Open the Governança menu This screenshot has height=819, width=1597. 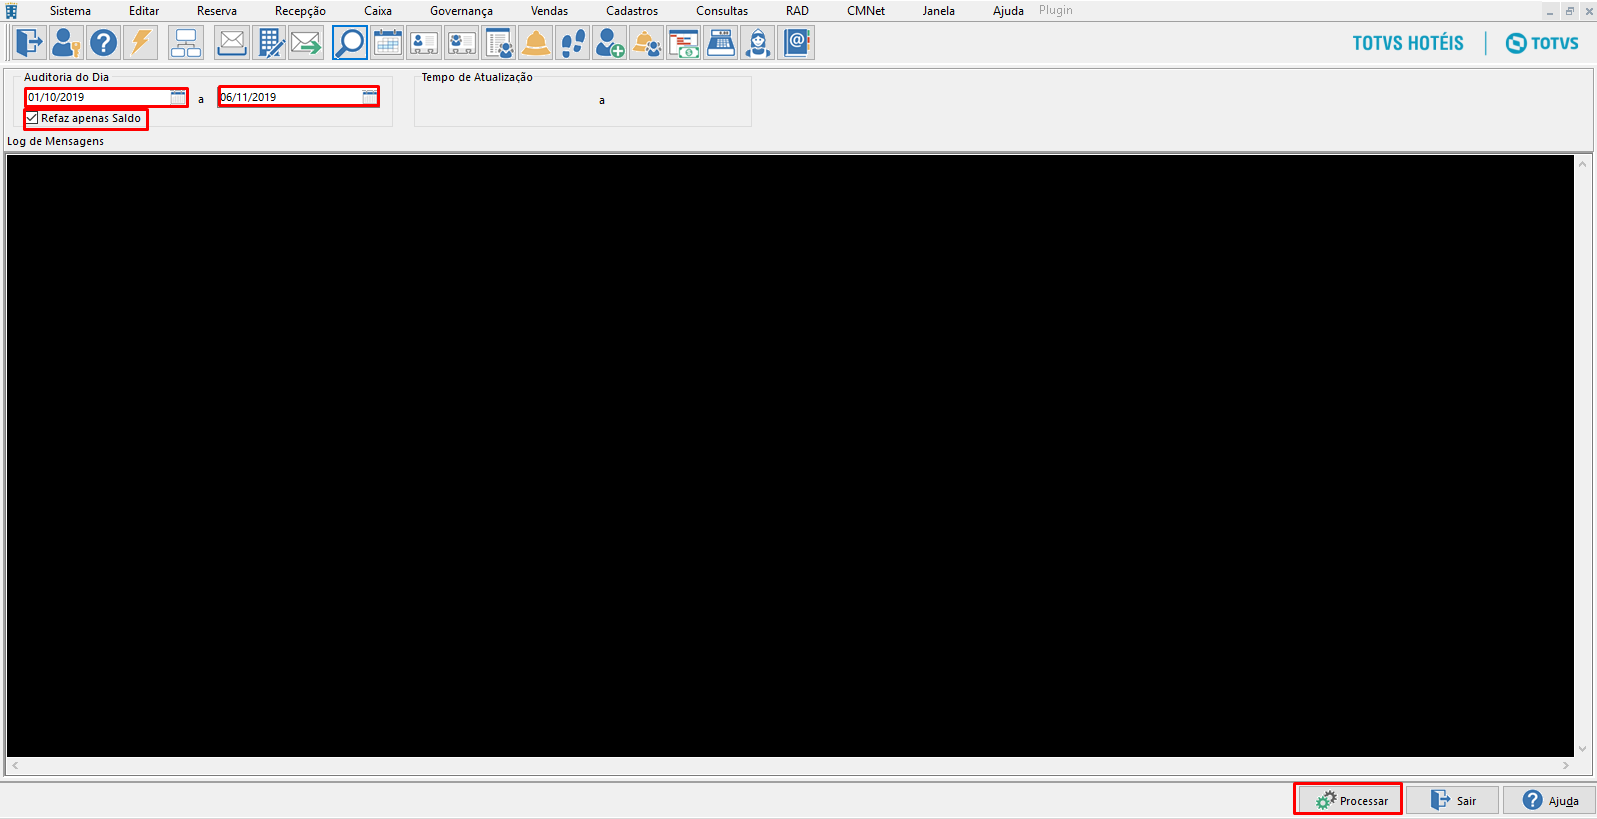tap(461, 11)
